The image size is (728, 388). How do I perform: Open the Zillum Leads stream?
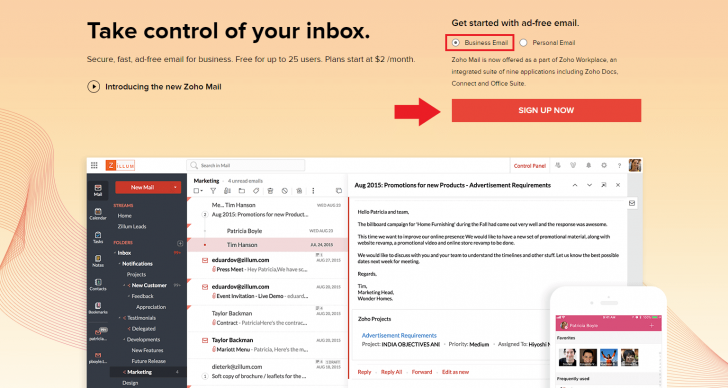pos(132,226)
